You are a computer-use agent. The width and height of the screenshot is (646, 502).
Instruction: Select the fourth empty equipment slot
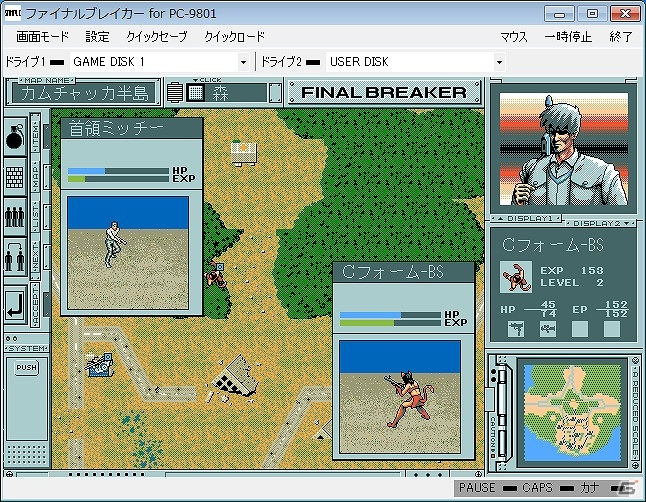point(612,328)
